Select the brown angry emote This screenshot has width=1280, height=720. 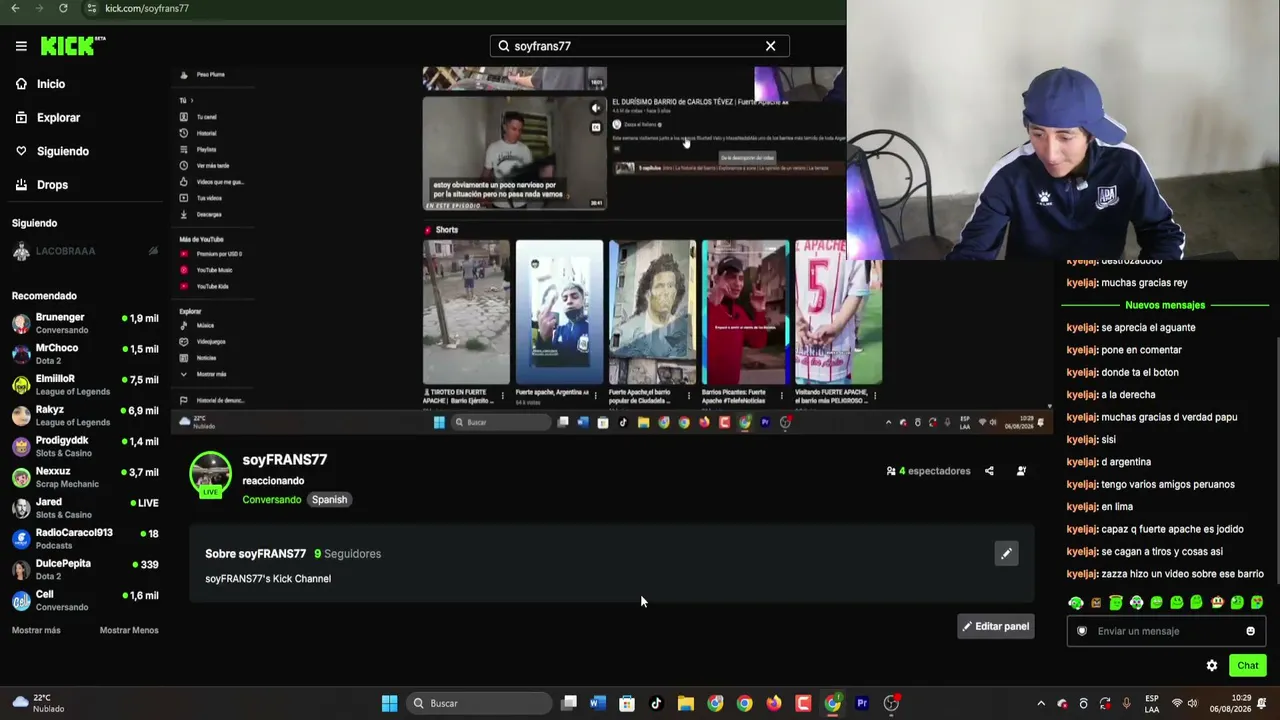click(x=1096, y=603)
